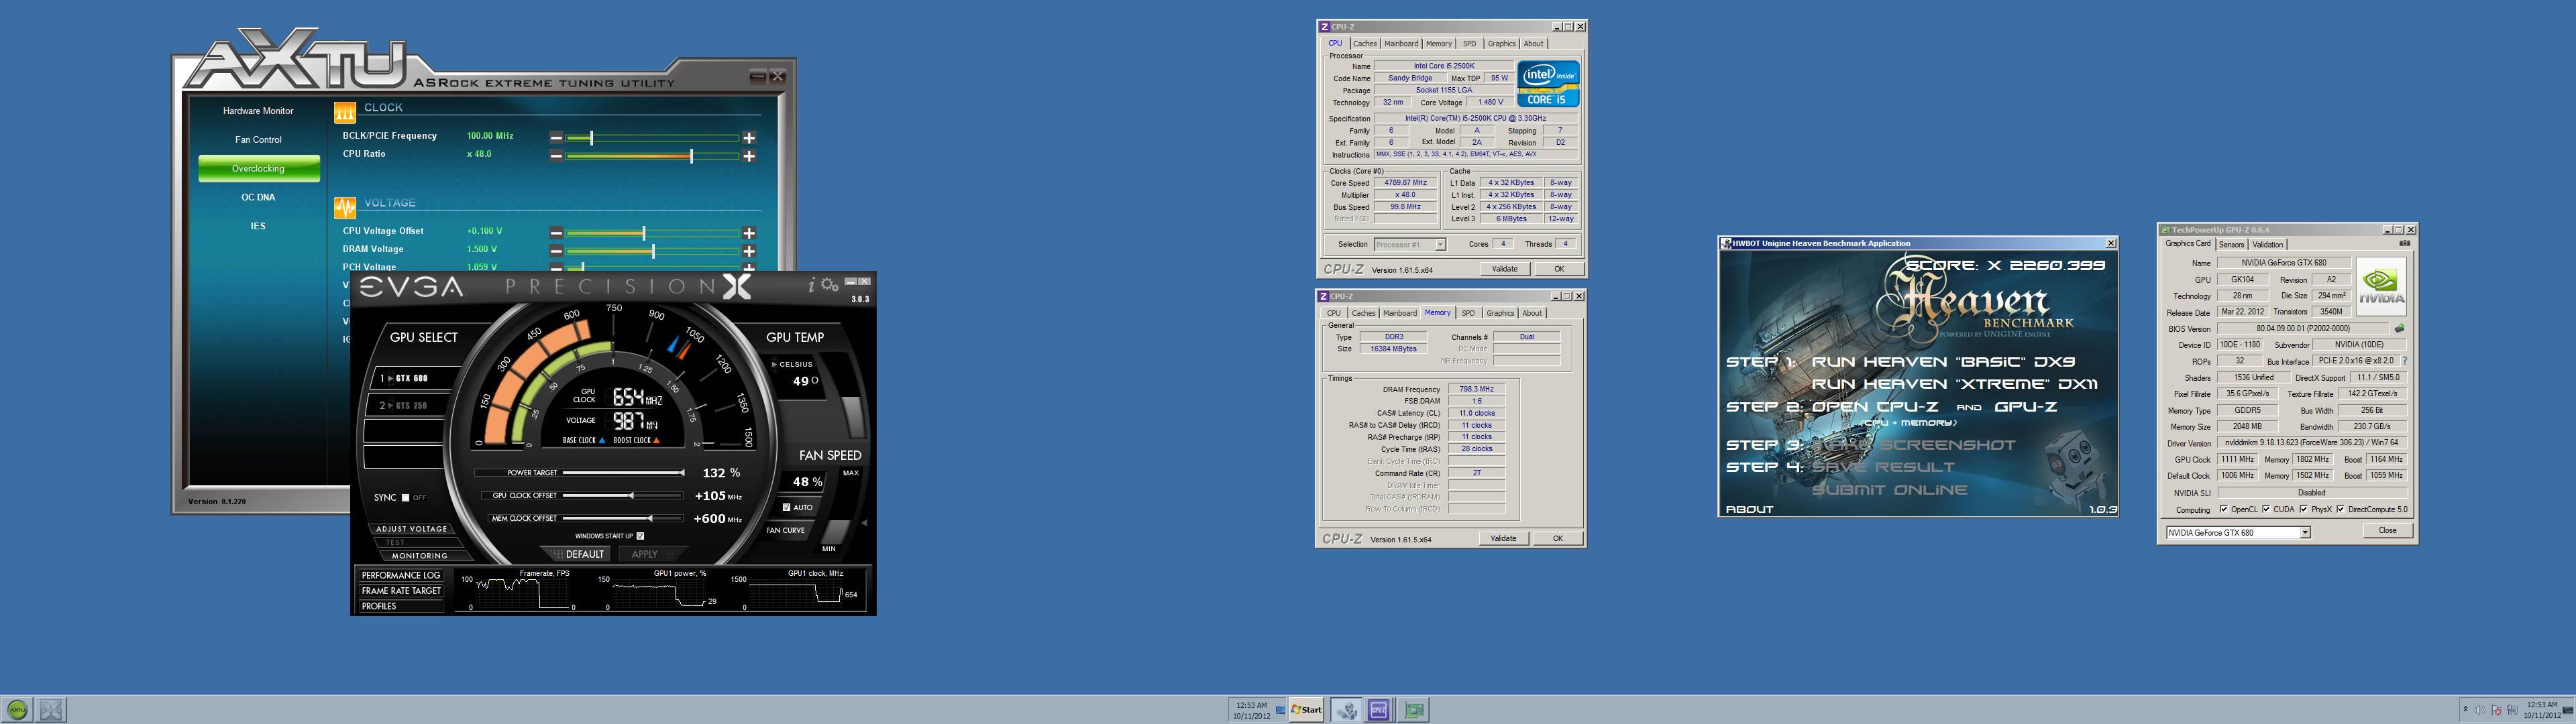Viewport: 2576px width, 724px height.
Task: Adjust the POWER TARGET slider
Action: (x=623, y=472)
